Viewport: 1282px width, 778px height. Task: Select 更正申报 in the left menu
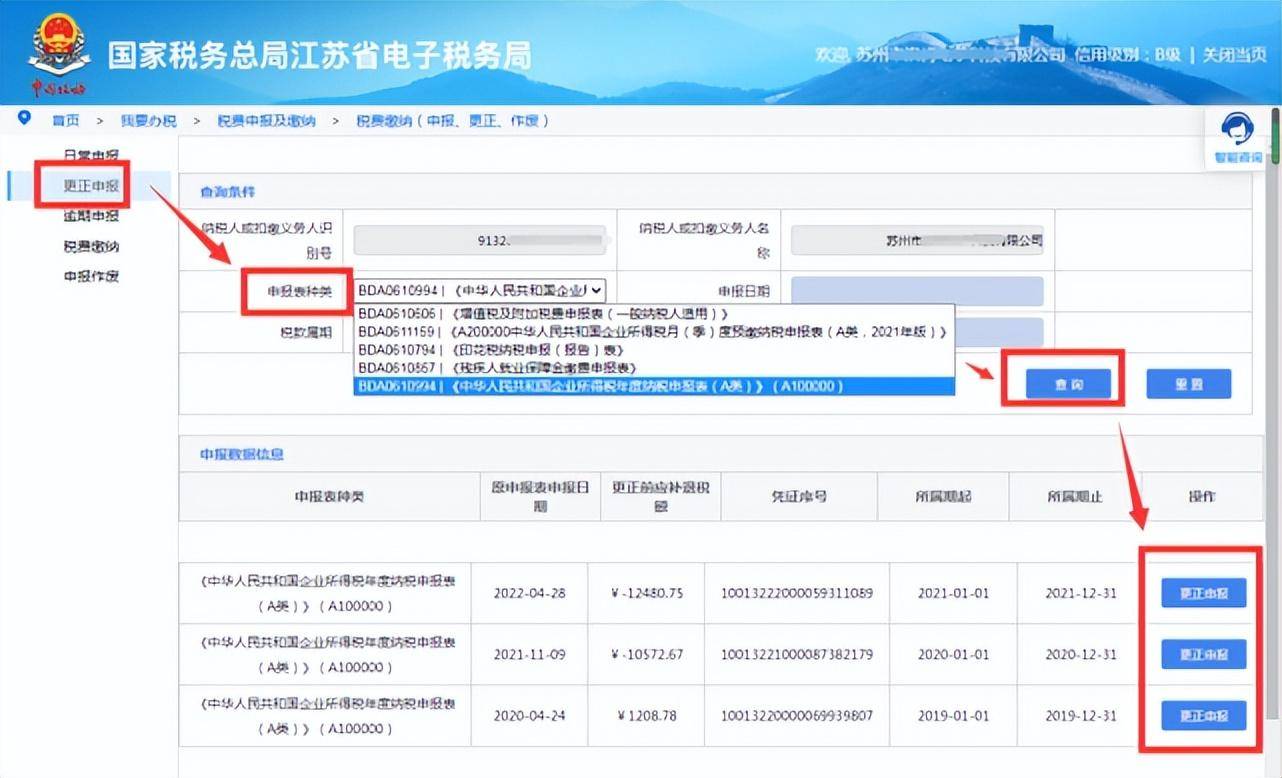coord(91,186)
